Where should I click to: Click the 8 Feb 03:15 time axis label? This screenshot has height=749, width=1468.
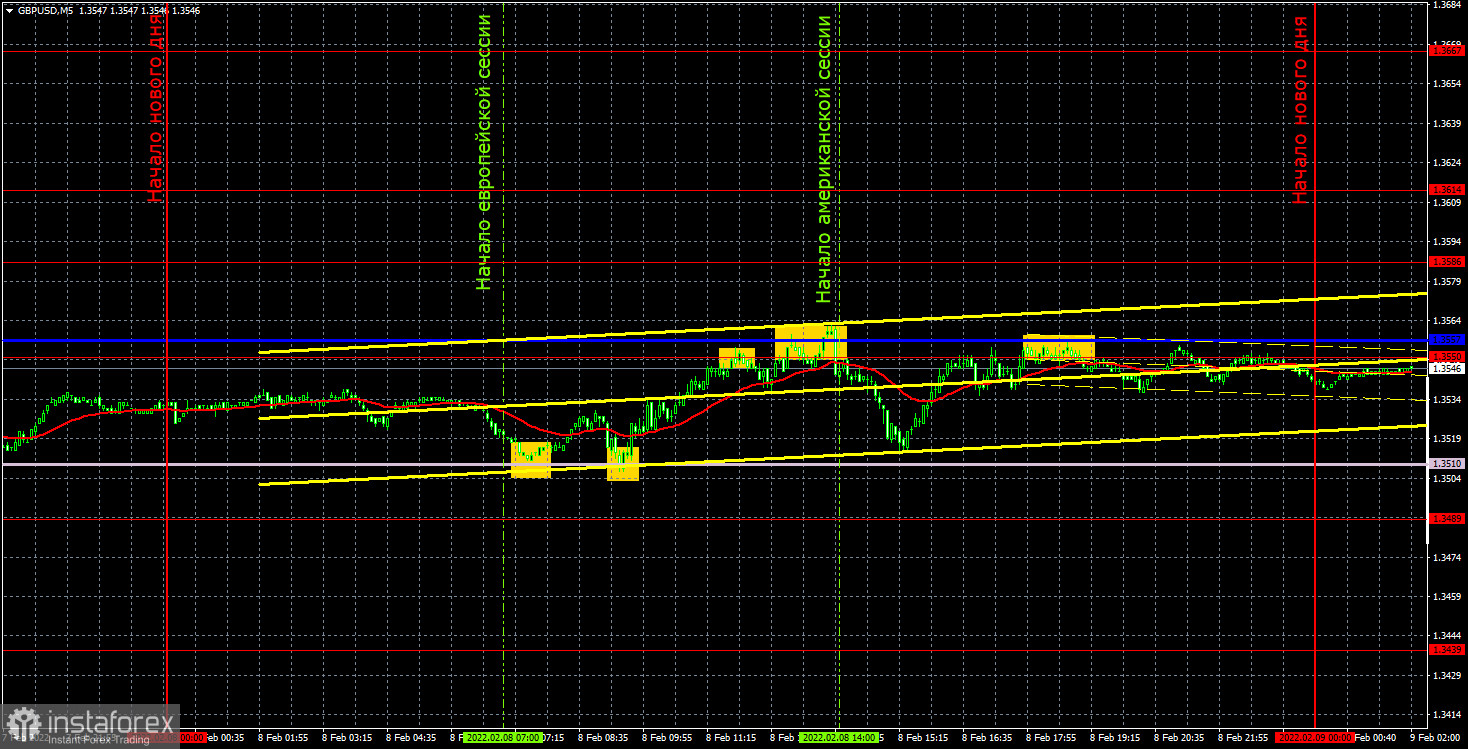point(348,737)
